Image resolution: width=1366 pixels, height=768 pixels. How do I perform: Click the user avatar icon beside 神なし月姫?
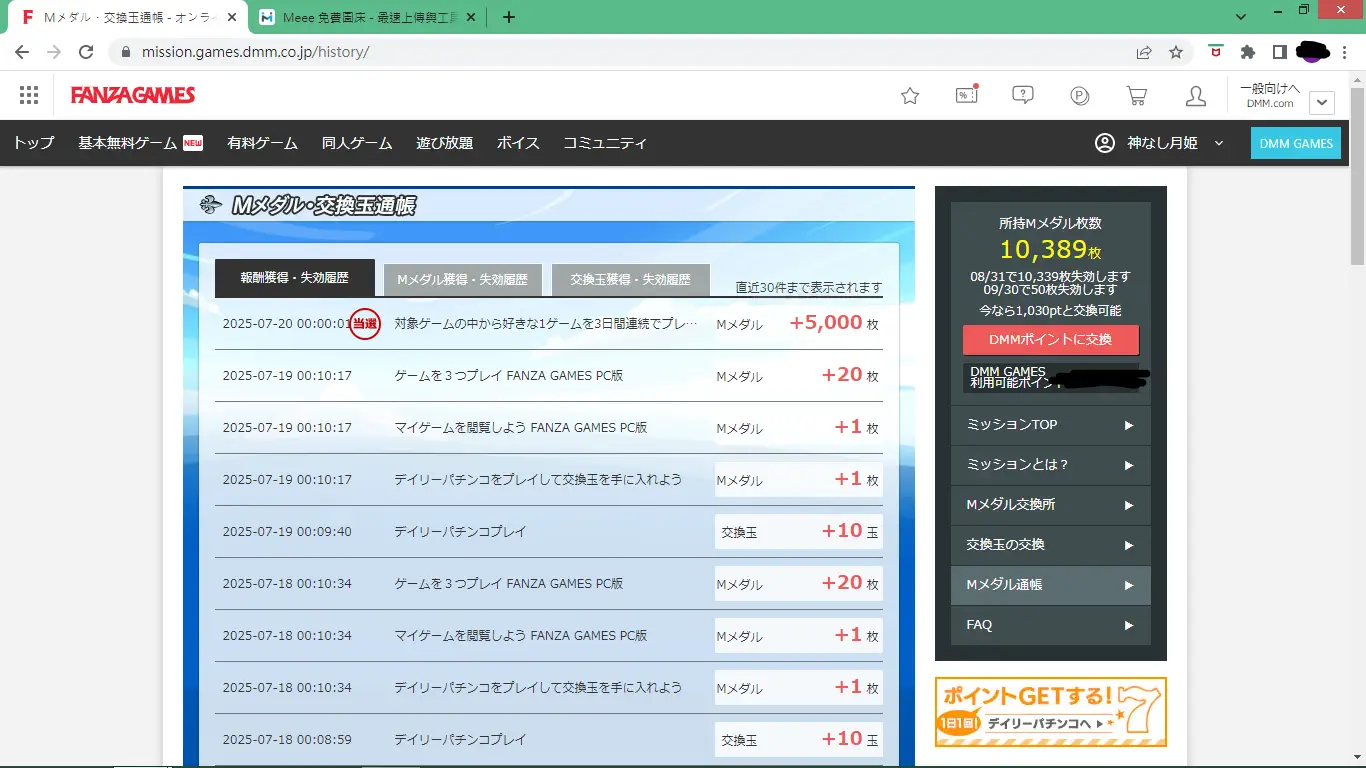click(x=1105, y=143)
